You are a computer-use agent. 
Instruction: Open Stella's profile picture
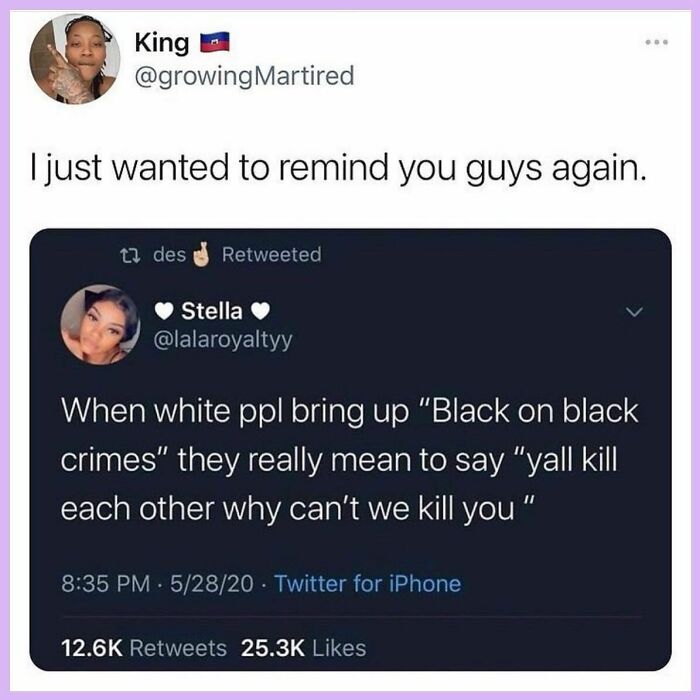coord(100,325)
